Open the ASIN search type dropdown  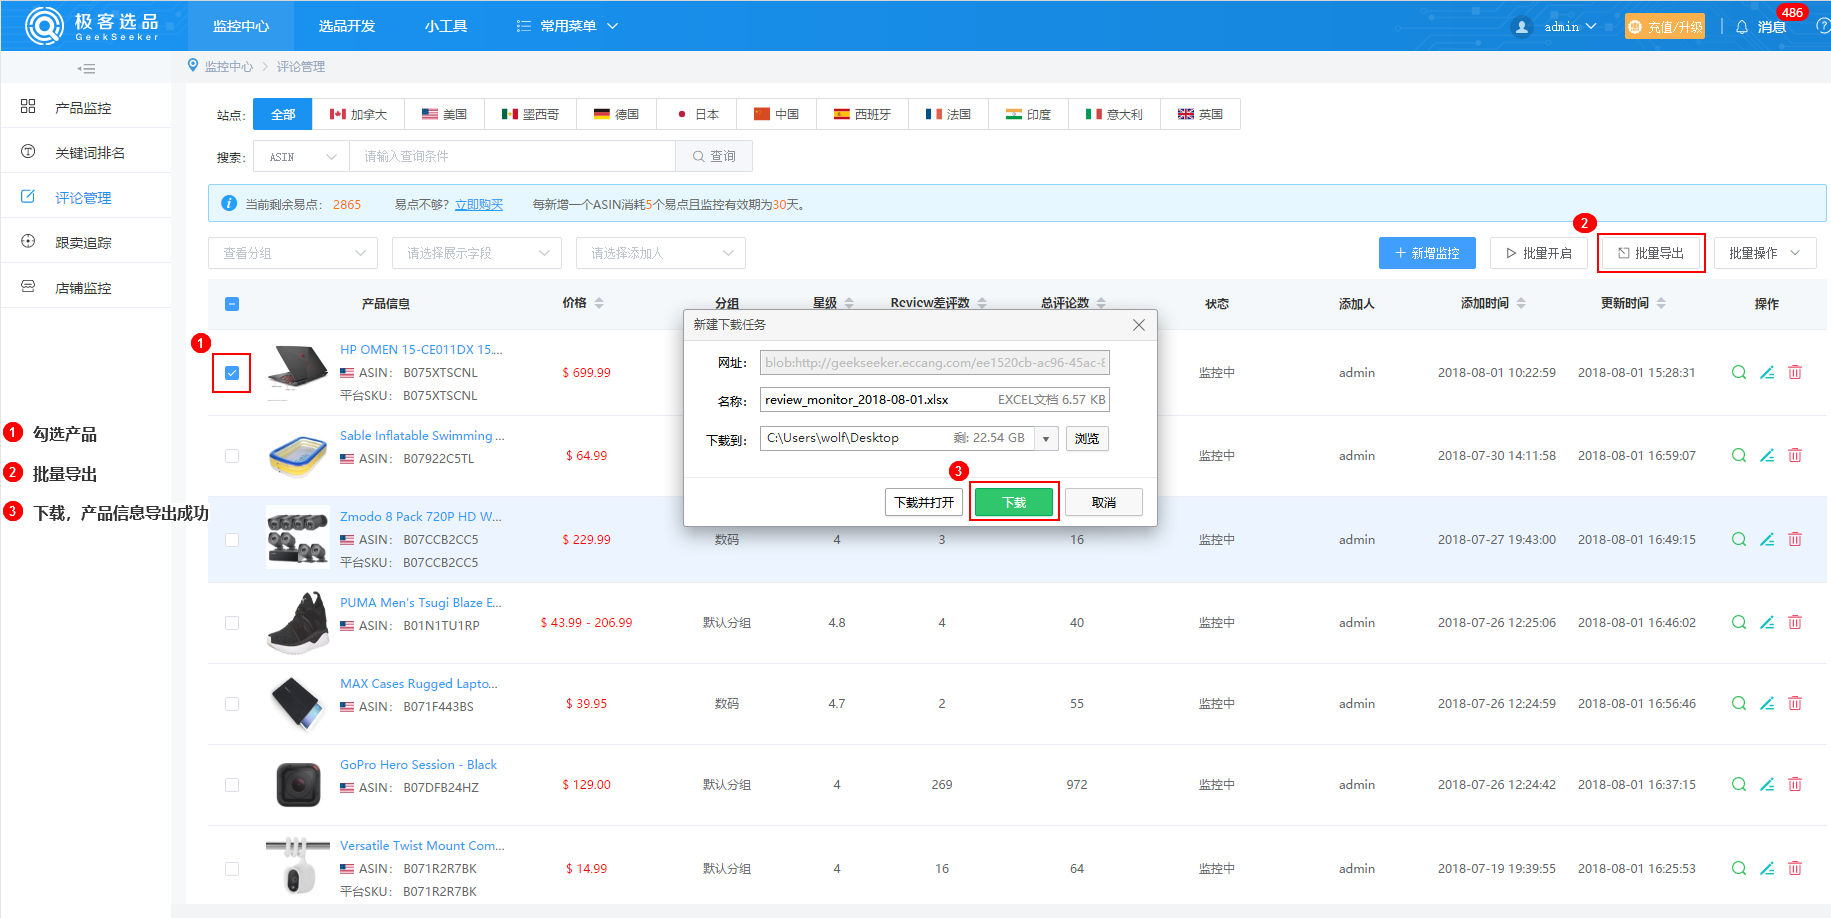pos(302,157)
